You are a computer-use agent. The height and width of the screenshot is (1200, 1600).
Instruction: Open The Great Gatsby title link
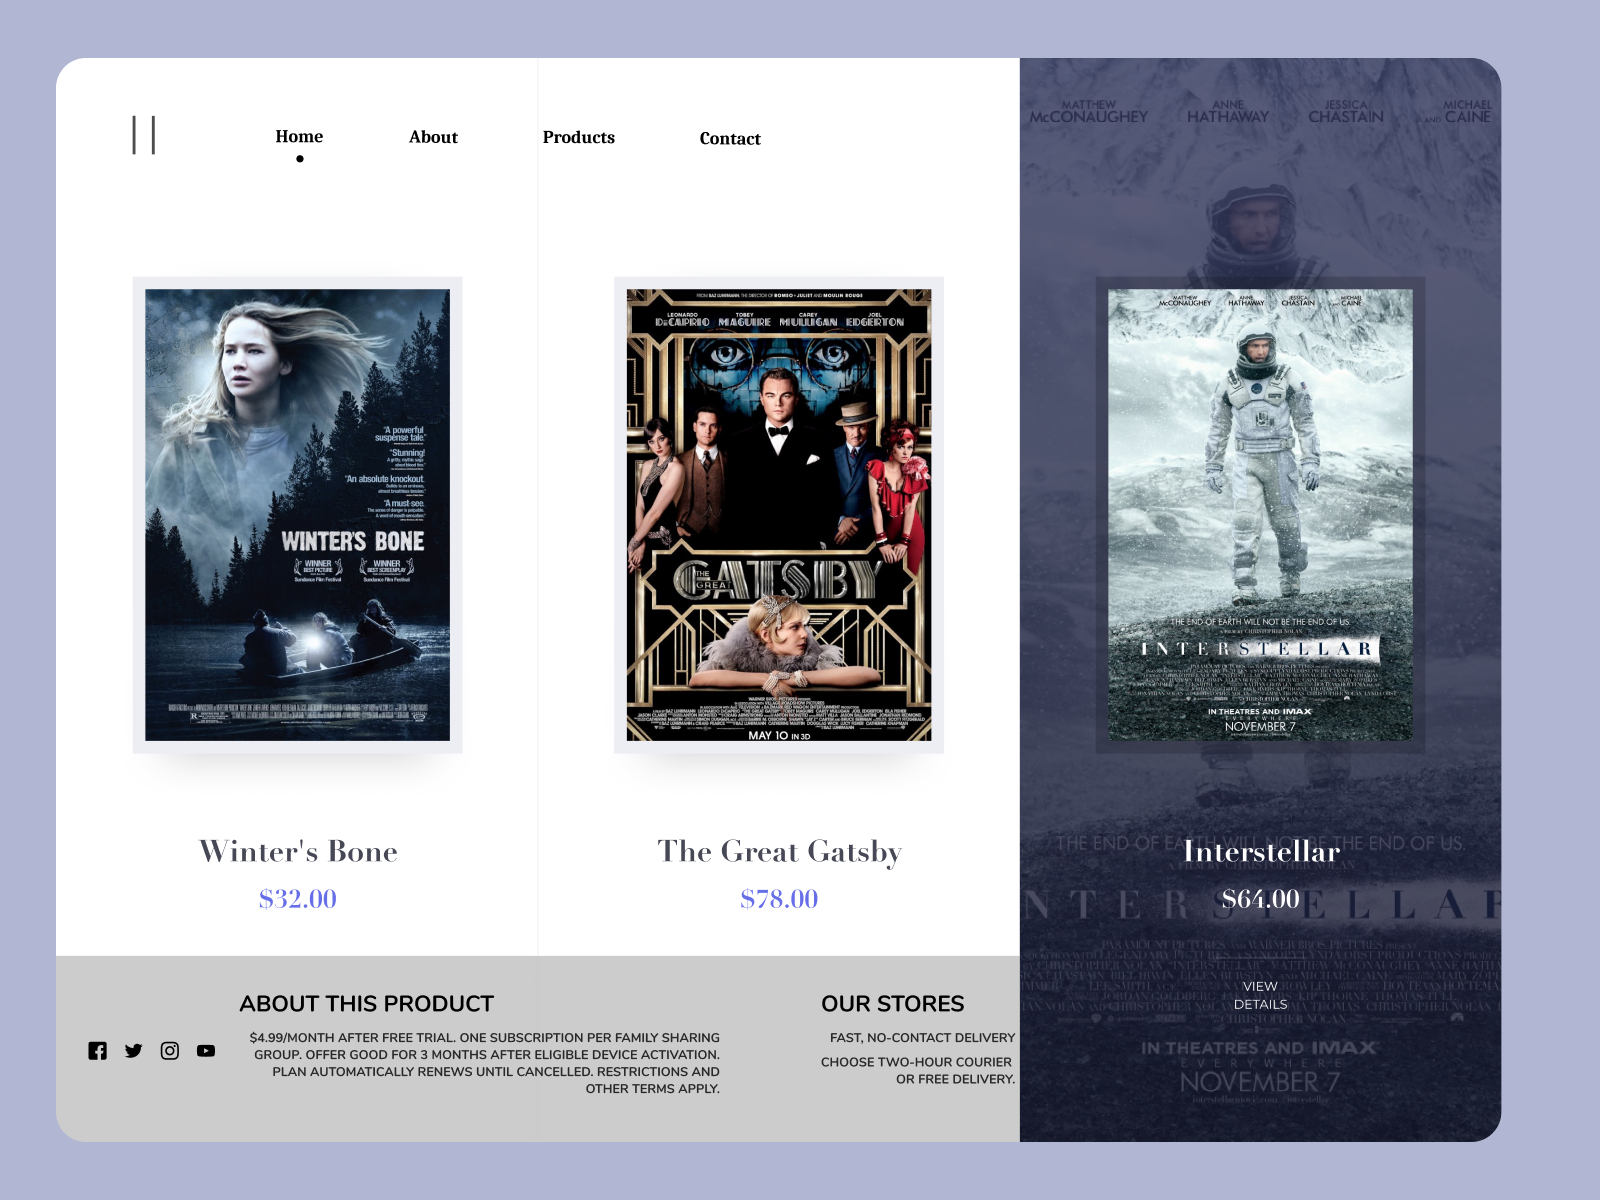(779, 851)
